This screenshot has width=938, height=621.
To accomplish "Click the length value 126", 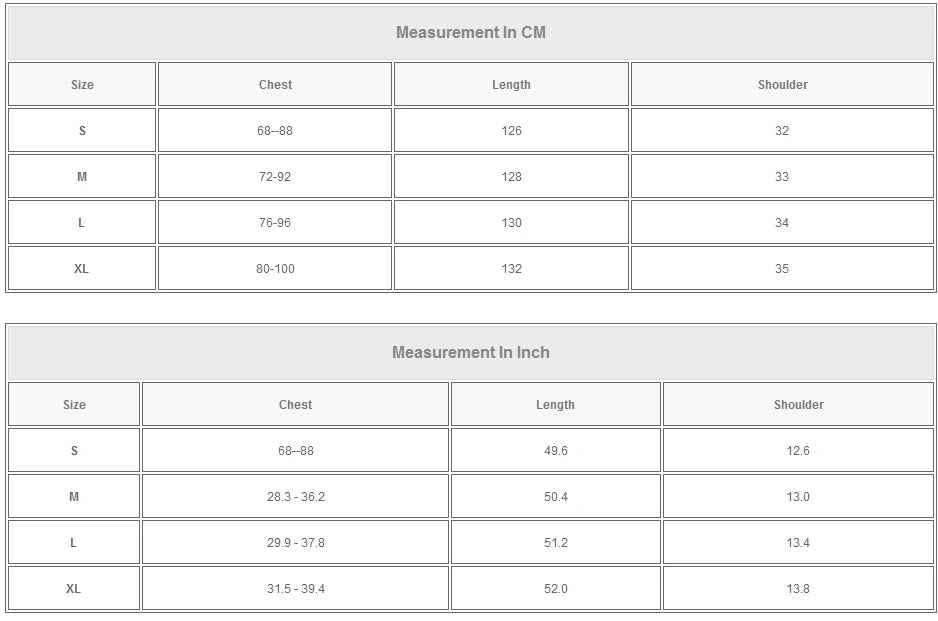I will (511, 131).
